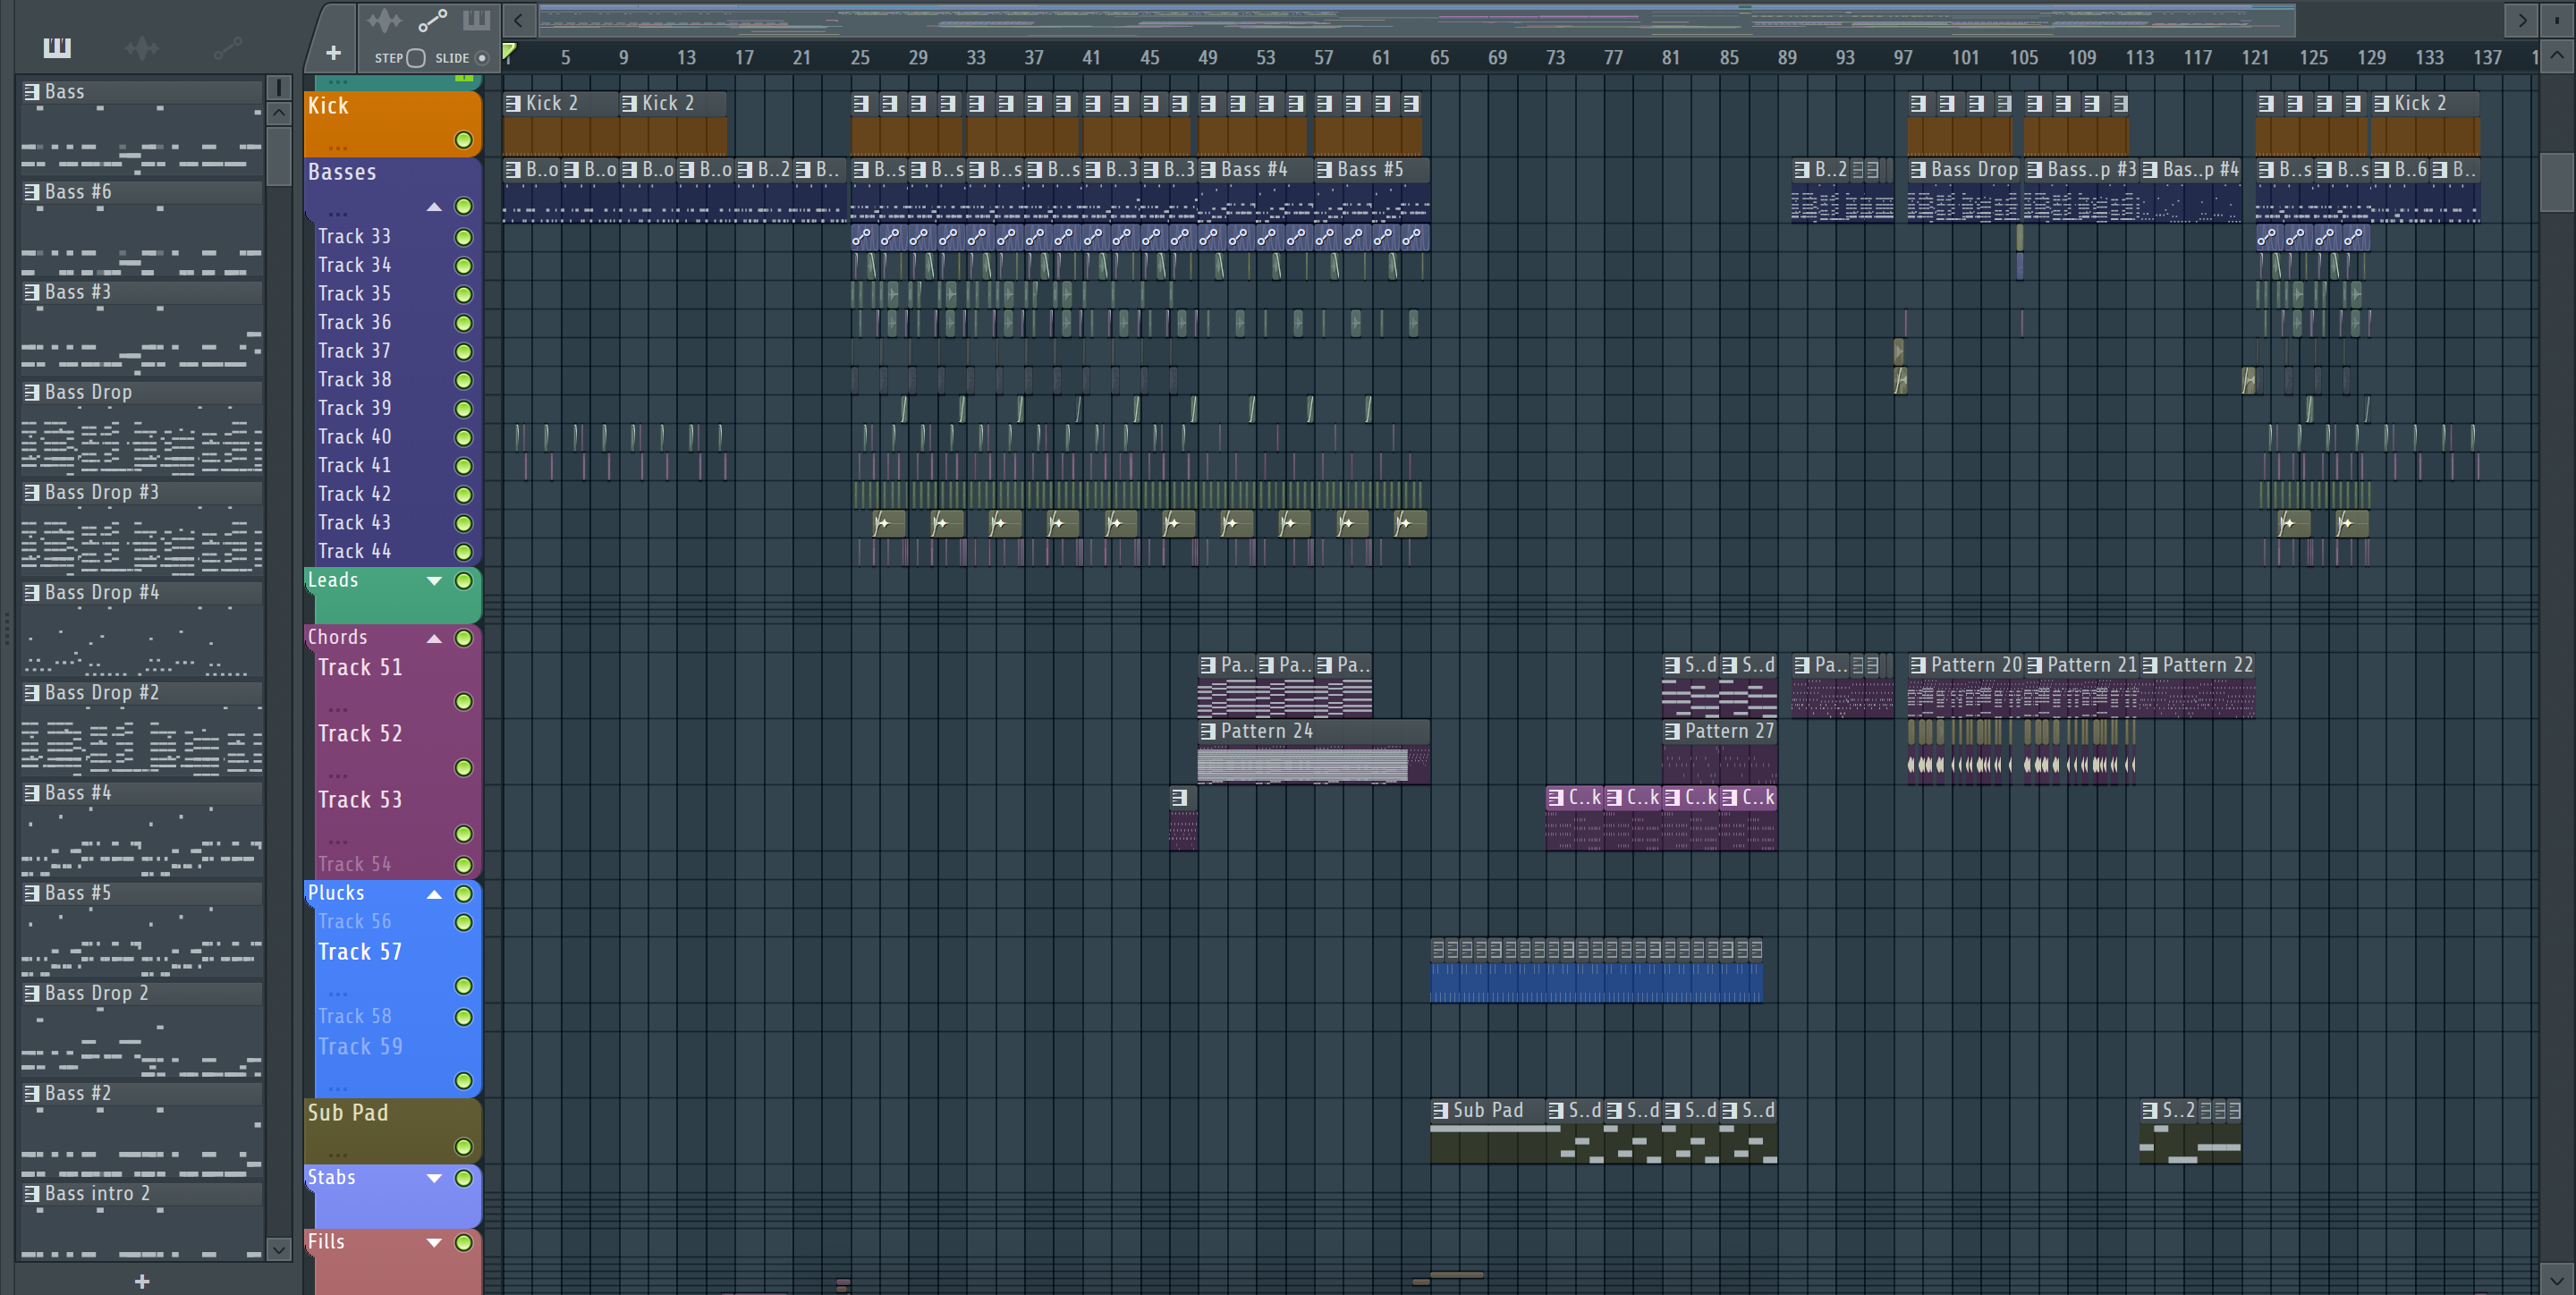Image resolution: width=2576 pixels, height=1295 pixels.
Task: Click pattern icon next to Bass #2 in picker
Action: pos(32,1093)
